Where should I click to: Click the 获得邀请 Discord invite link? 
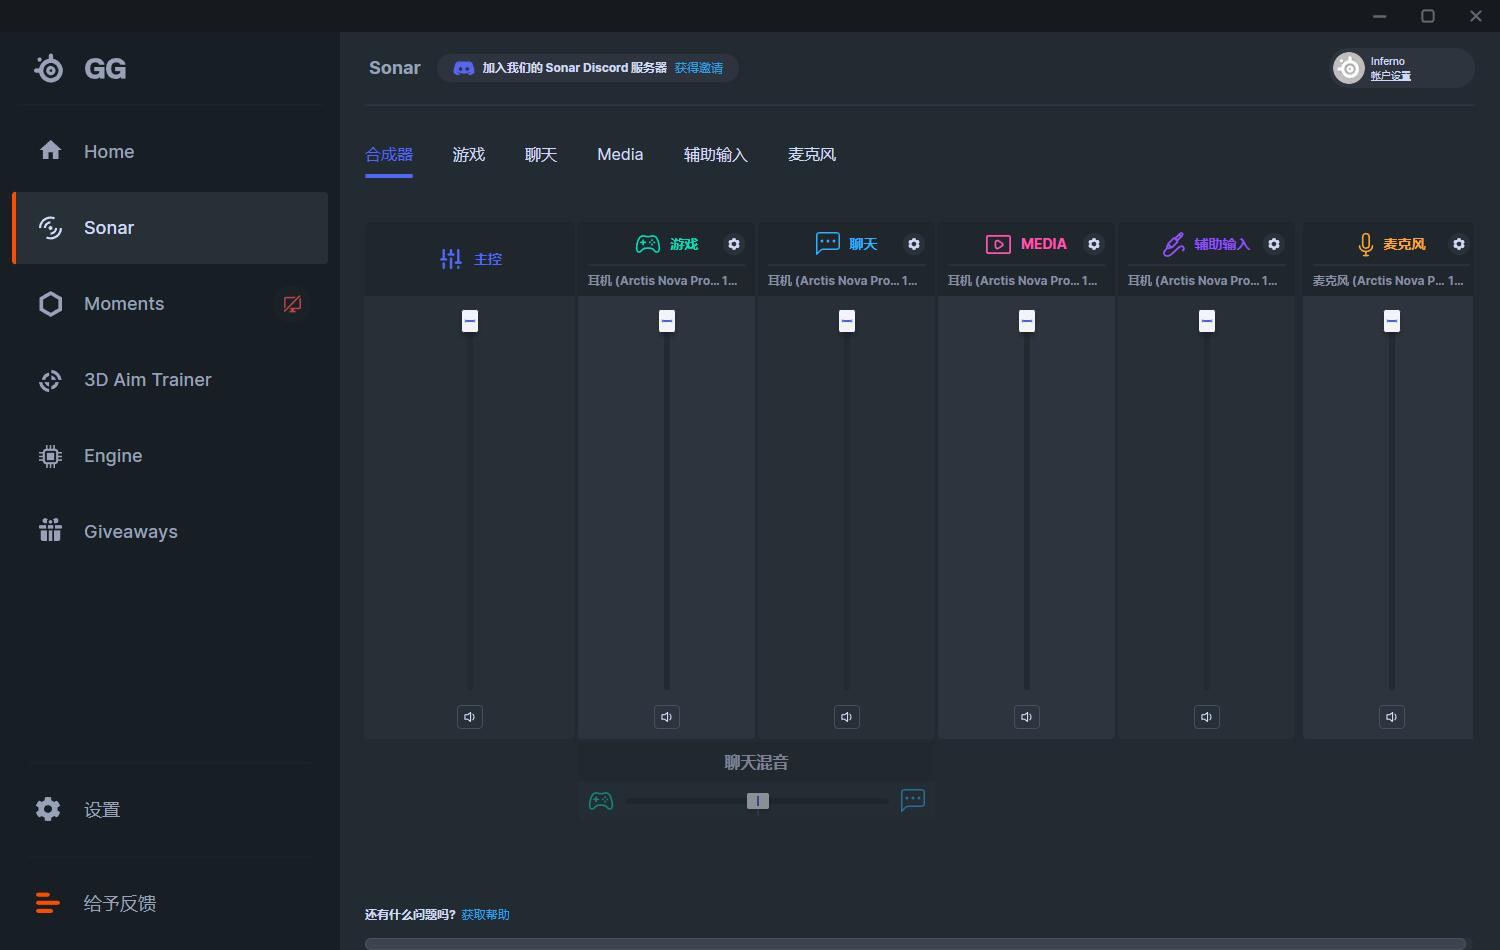698,68
